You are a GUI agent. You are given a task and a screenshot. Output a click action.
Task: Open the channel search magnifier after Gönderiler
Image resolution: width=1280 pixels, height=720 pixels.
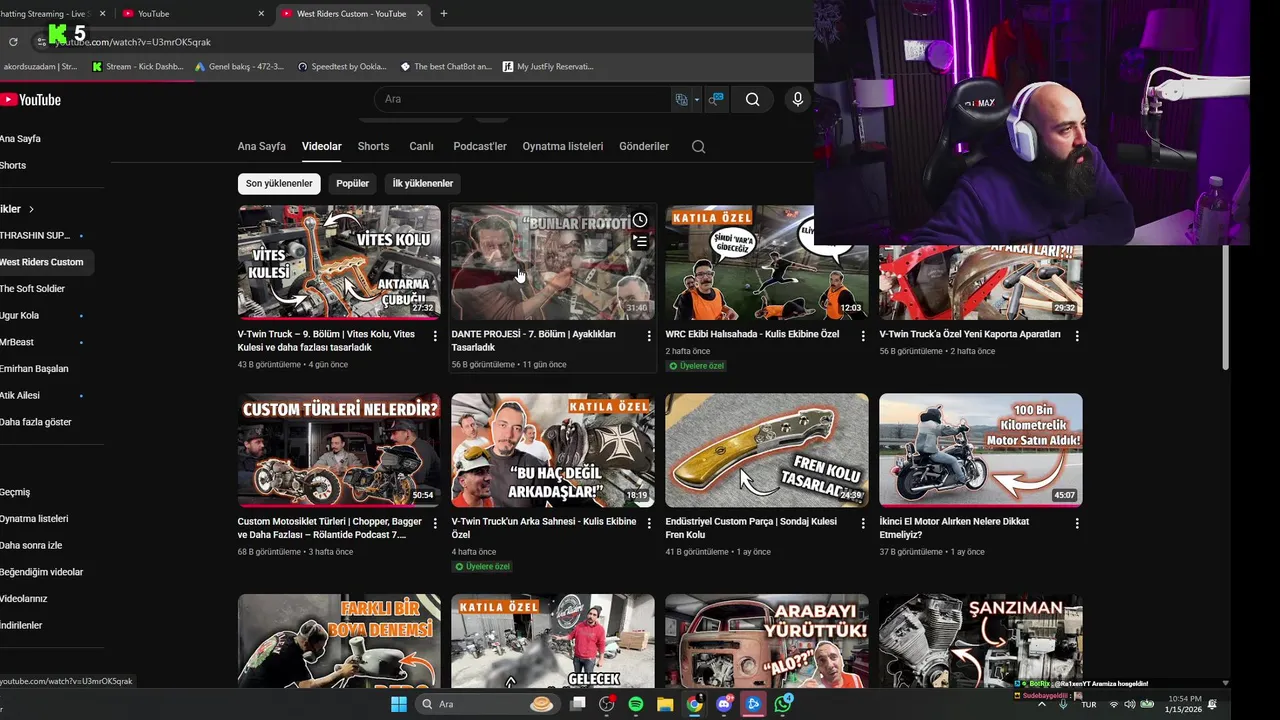click(698, 146)
